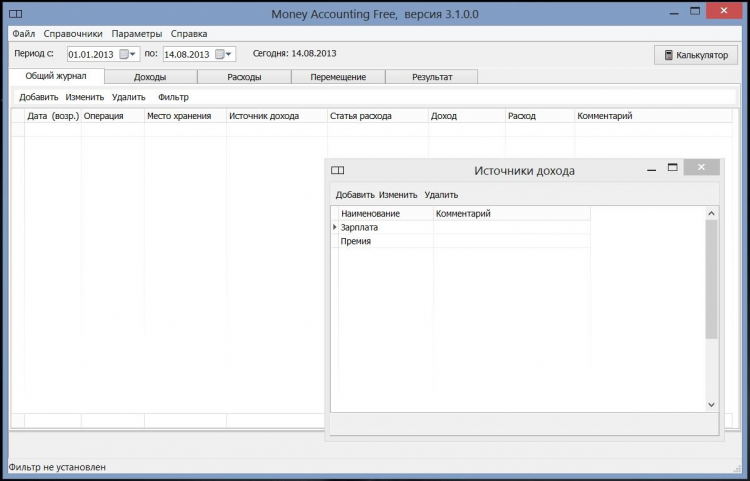Click the vertical scrollbar thumb in Источники дохода
The height and width of the screenshot is (481, 750).
tap(711, 279)
